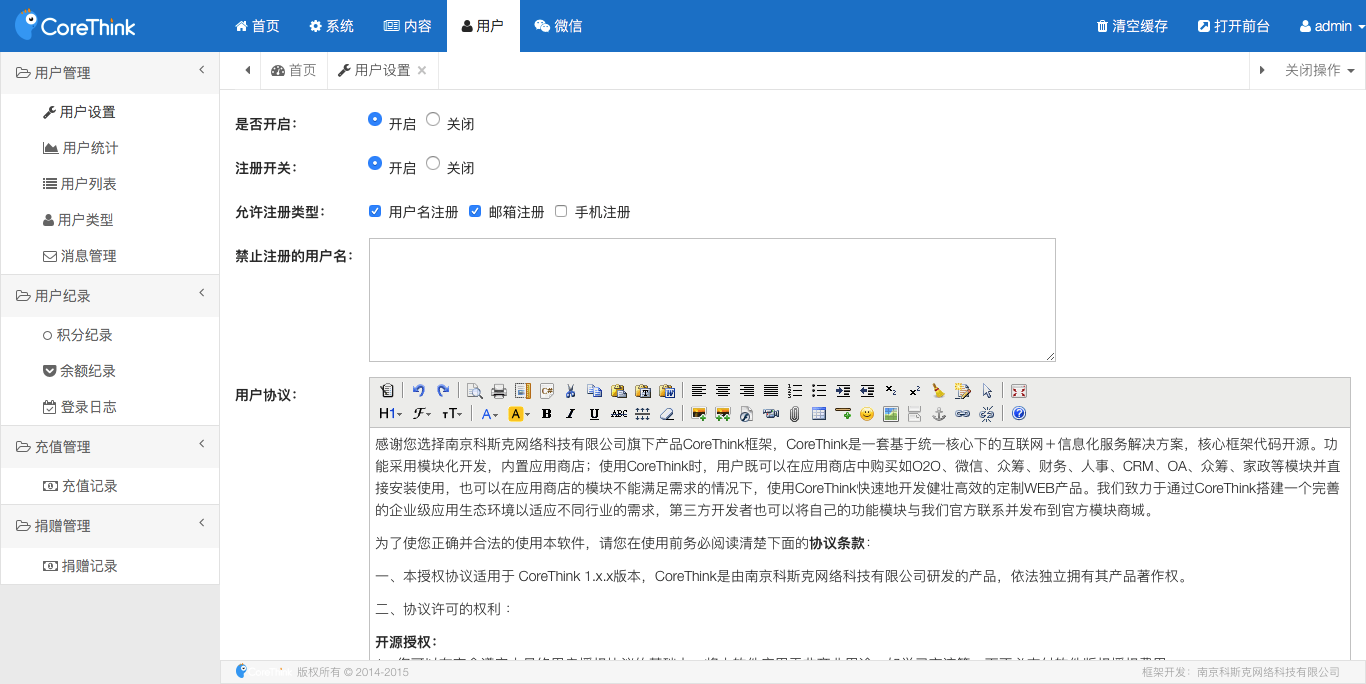Go to 首页 in the top navigation

tap(257, 26)
